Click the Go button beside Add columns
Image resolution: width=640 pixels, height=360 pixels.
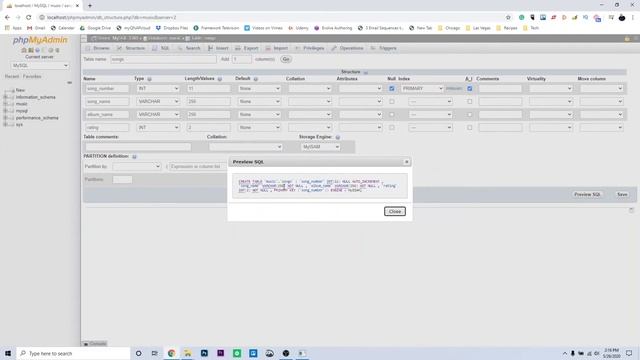[286, 60]
